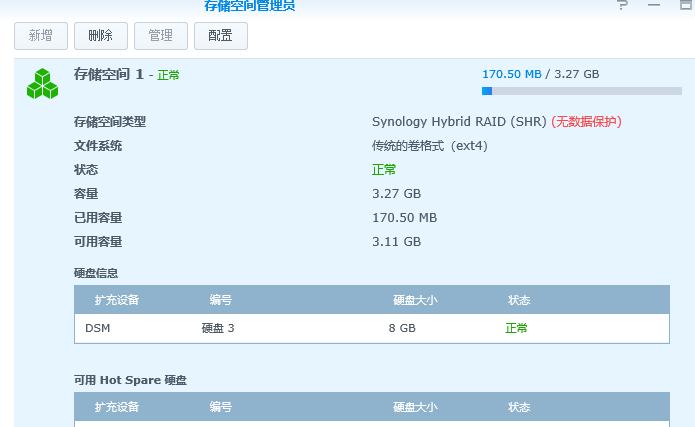Click the red 无数据保护 warning text
The width and height of the screenshot is (695, 427).
tap(586, 121)
